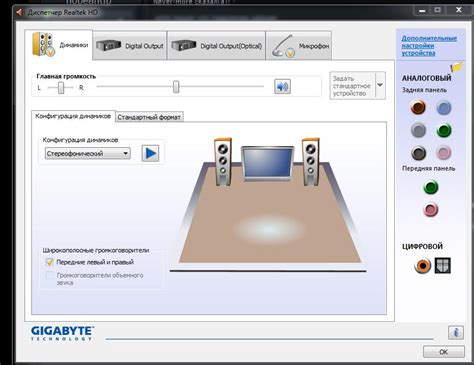Open the Стереофонический configuration dropdown
This screenshot has height=365, width=474.
(88, 153)
